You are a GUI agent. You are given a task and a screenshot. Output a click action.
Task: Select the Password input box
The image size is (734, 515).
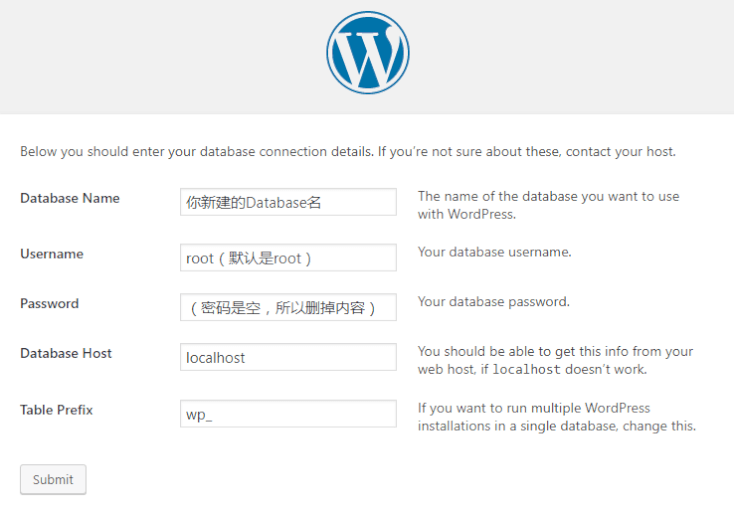[288, 307]
